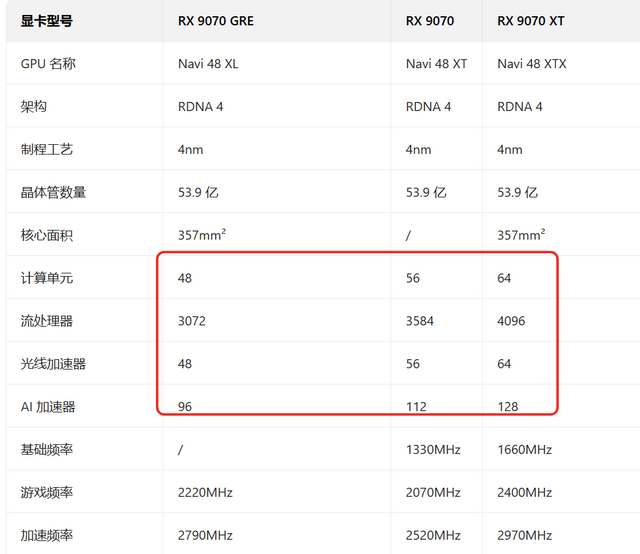Click the 96 AI accelerators value
Viewport: 640px width, 554px height.
click(x=185, y=407)
